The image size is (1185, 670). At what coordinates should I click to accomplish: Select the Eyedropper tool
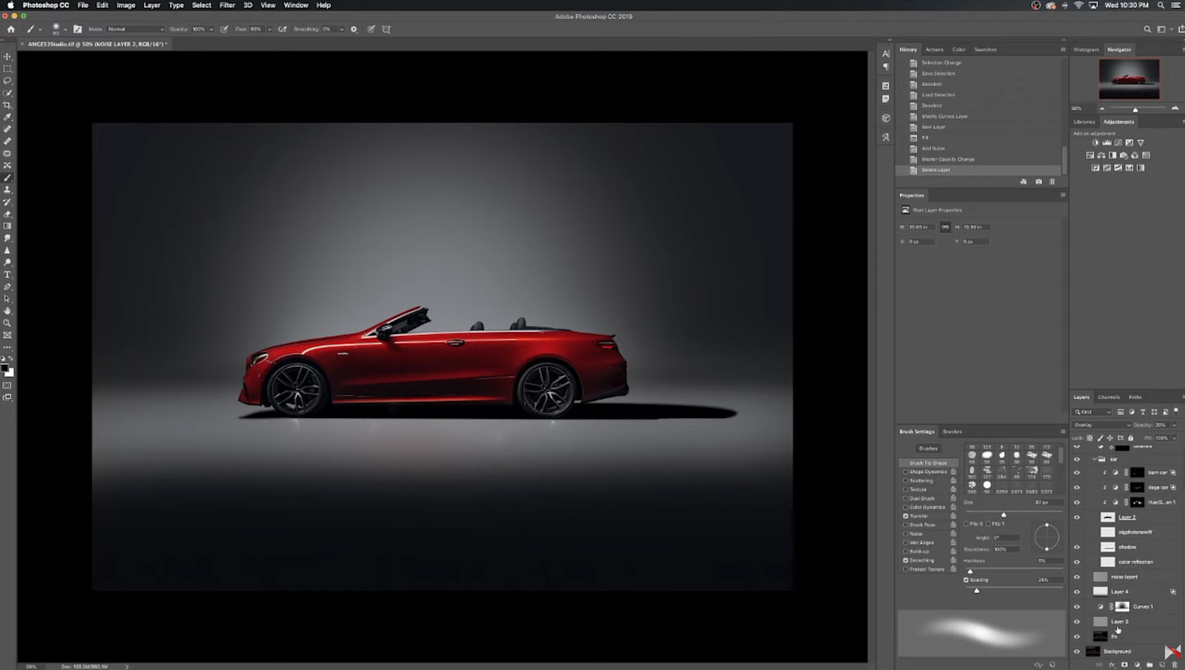coord(7,117)
